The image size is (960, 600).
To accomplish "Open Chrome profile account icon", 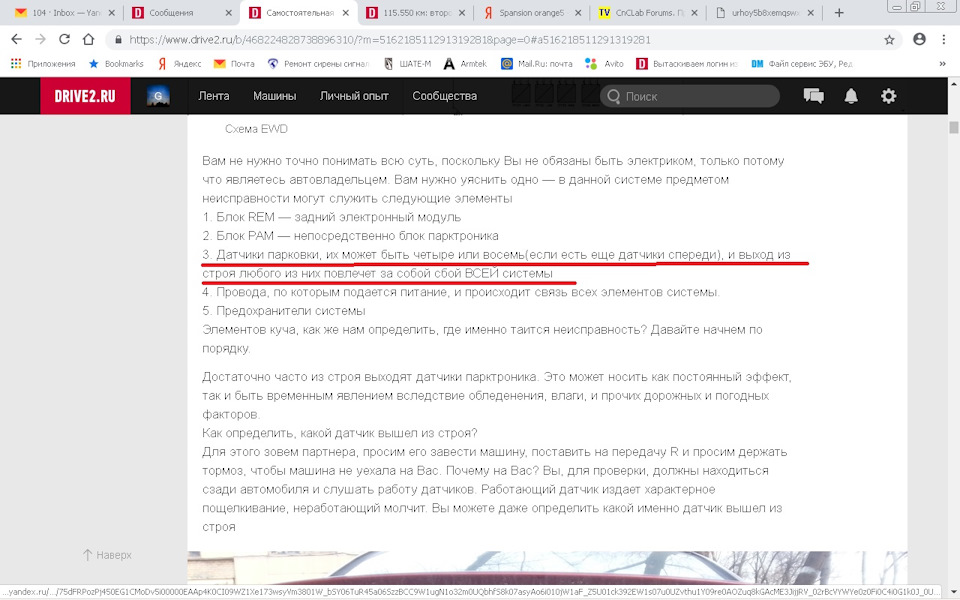I will (919, 40).
